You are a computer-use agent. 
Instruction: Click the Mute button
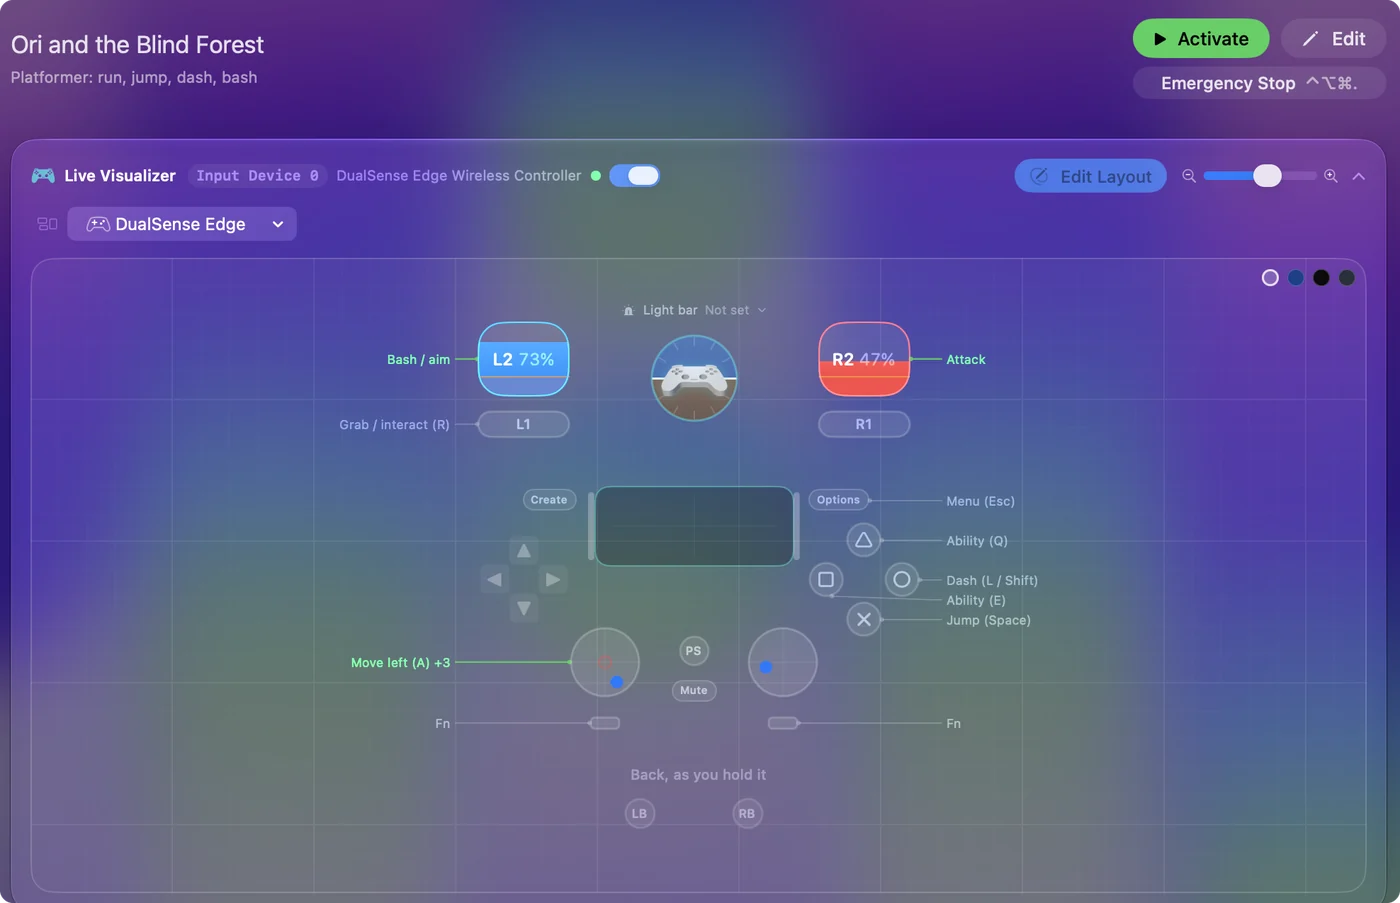[694, 691]
